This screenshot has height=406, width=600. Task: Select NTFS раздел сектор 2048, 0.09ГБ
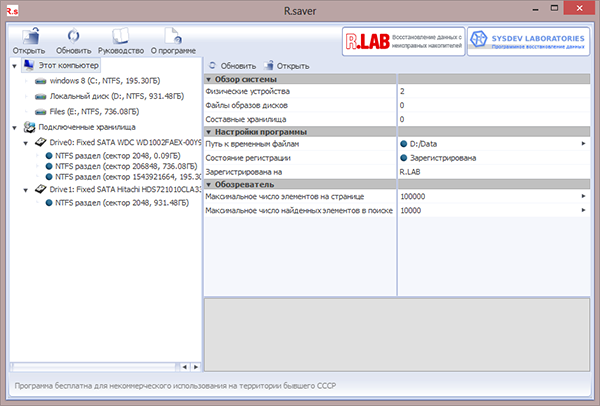[117, 156]
